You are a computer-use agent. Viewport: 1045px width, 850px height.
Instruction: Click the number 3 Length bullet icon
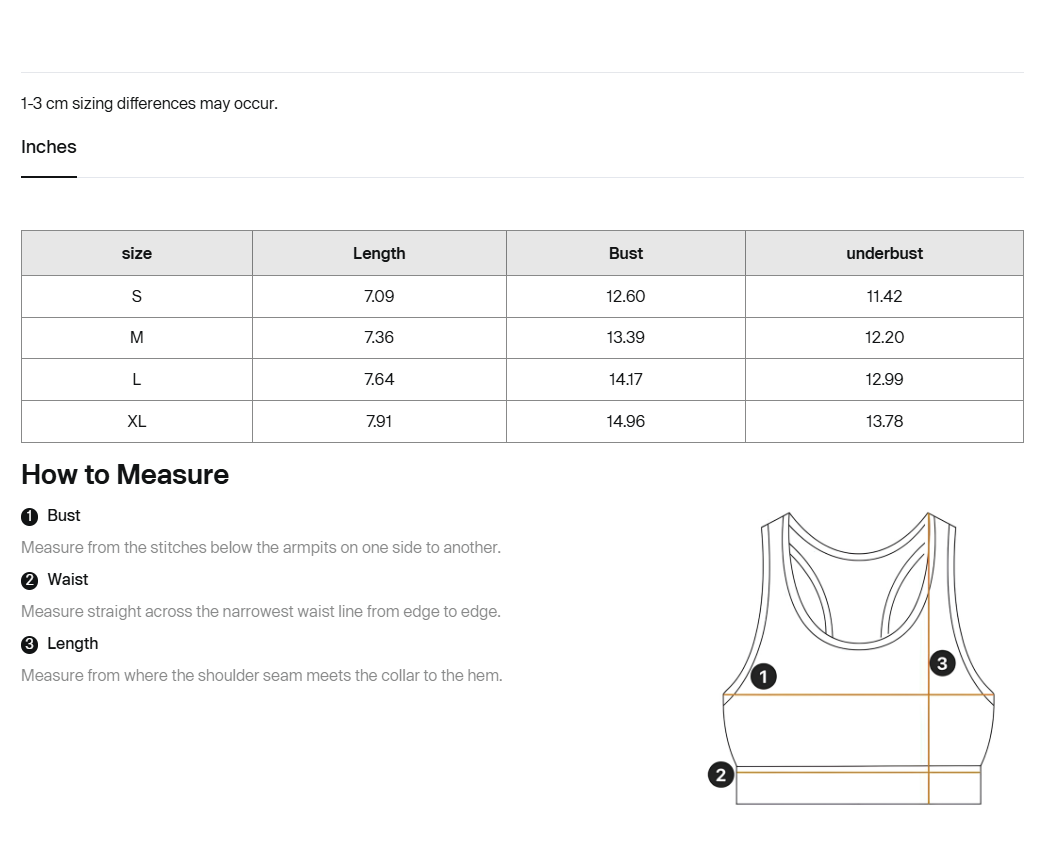click(x=29, y=645)
